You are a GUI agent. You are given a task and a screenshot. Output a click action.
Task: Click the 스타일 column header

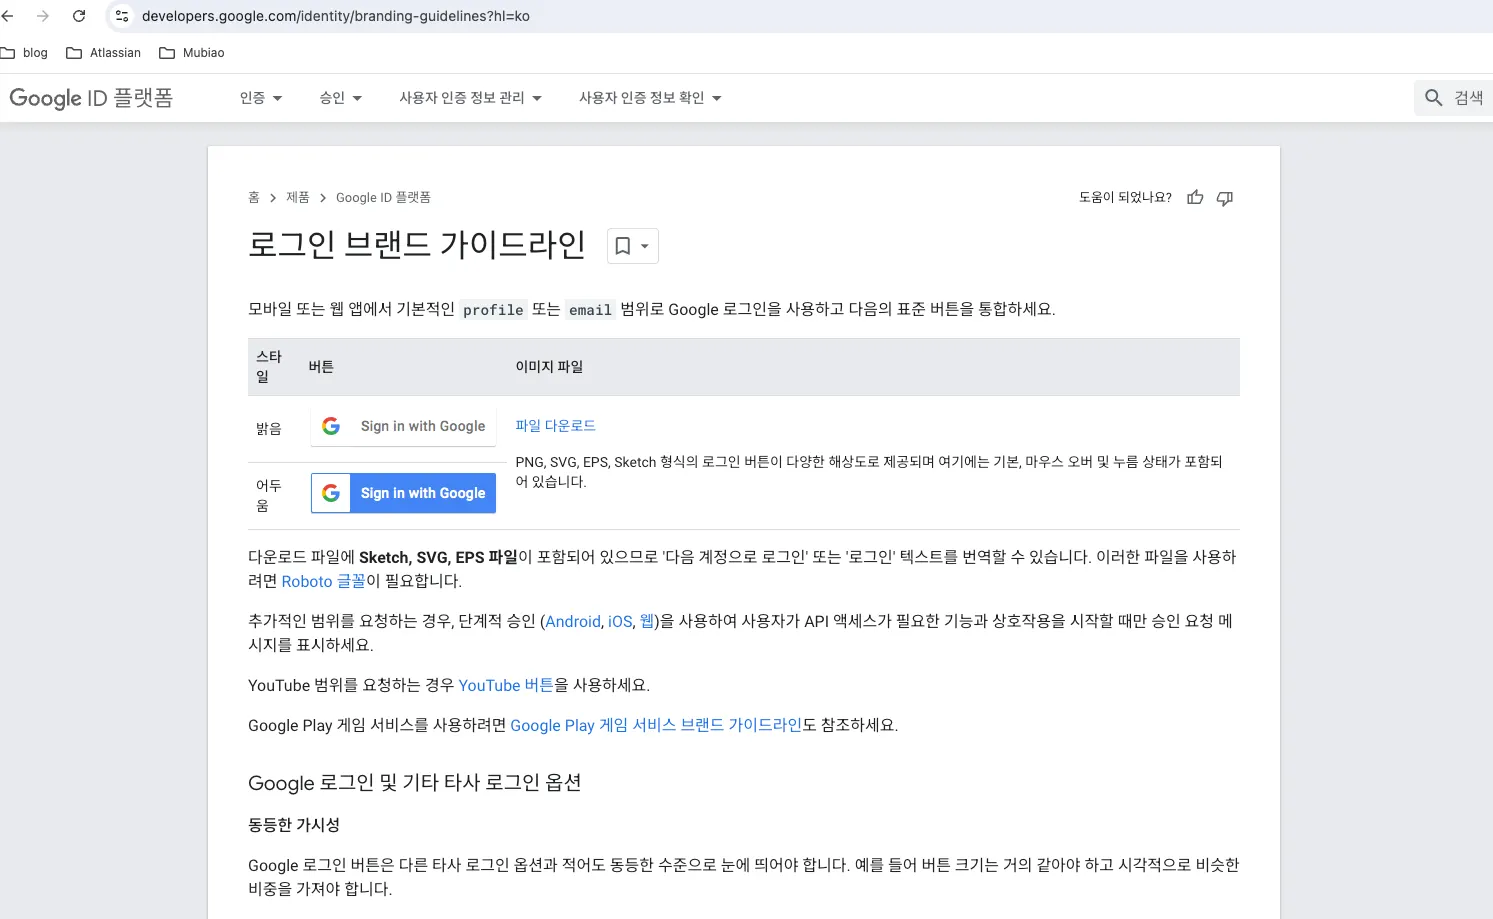(269, 367)
